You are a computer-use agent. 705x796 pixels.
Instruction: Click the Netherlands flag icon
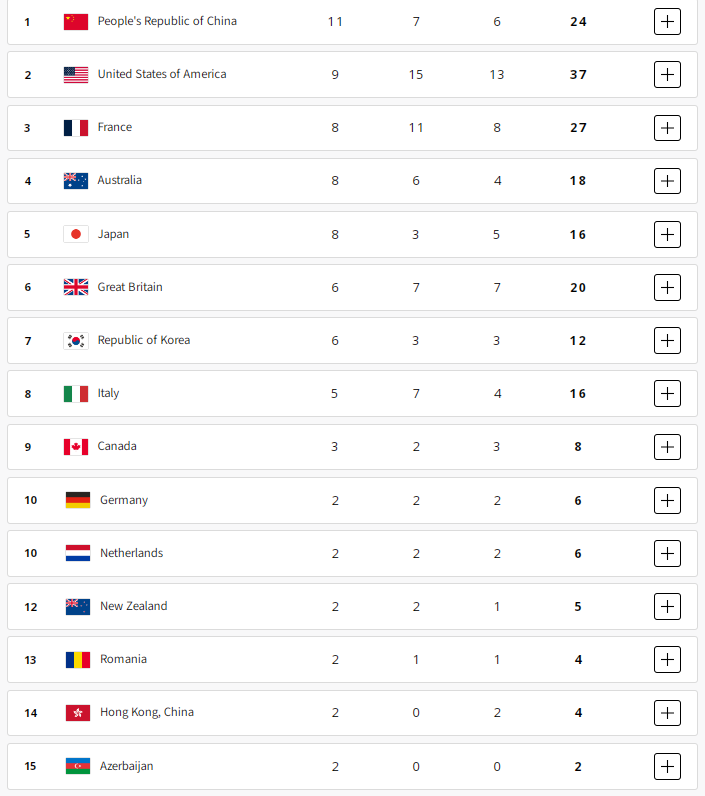coord(78,553)
